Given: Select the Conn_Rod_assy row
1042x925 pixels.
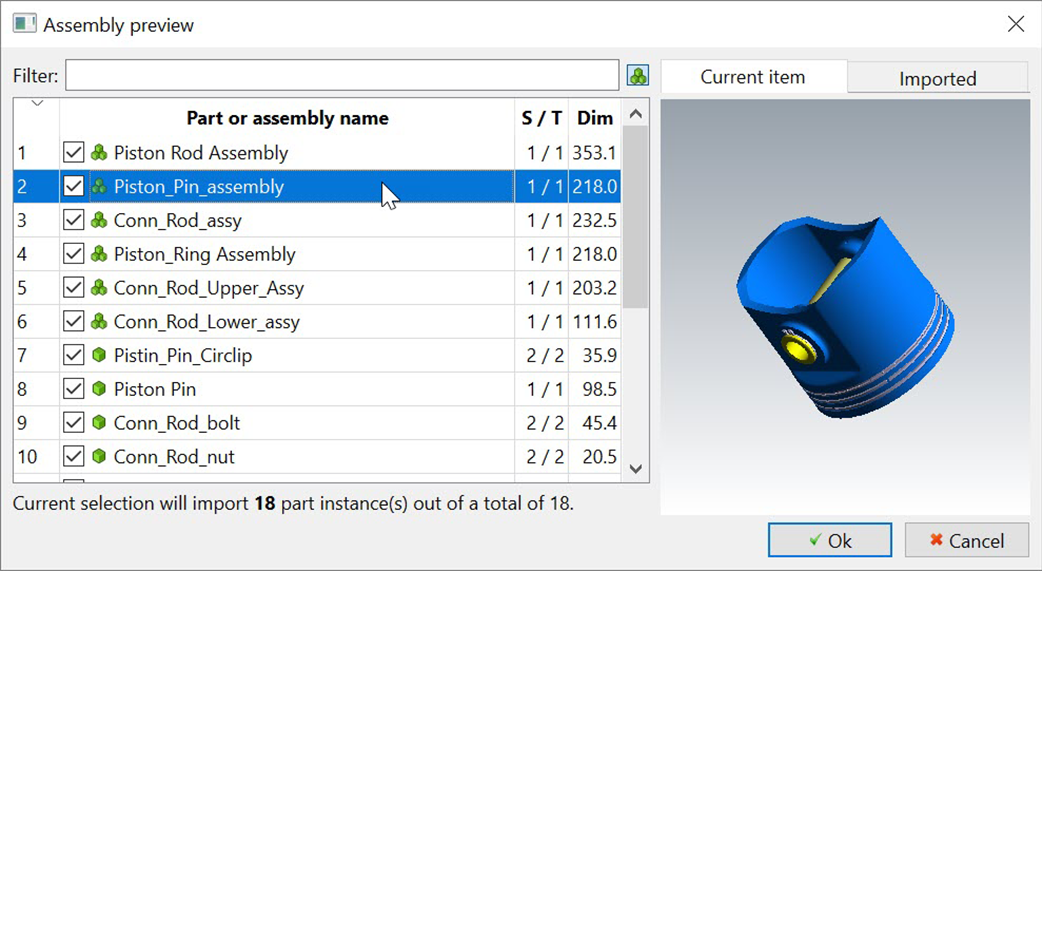Looking at the screenshot, I should click(317, 220).
